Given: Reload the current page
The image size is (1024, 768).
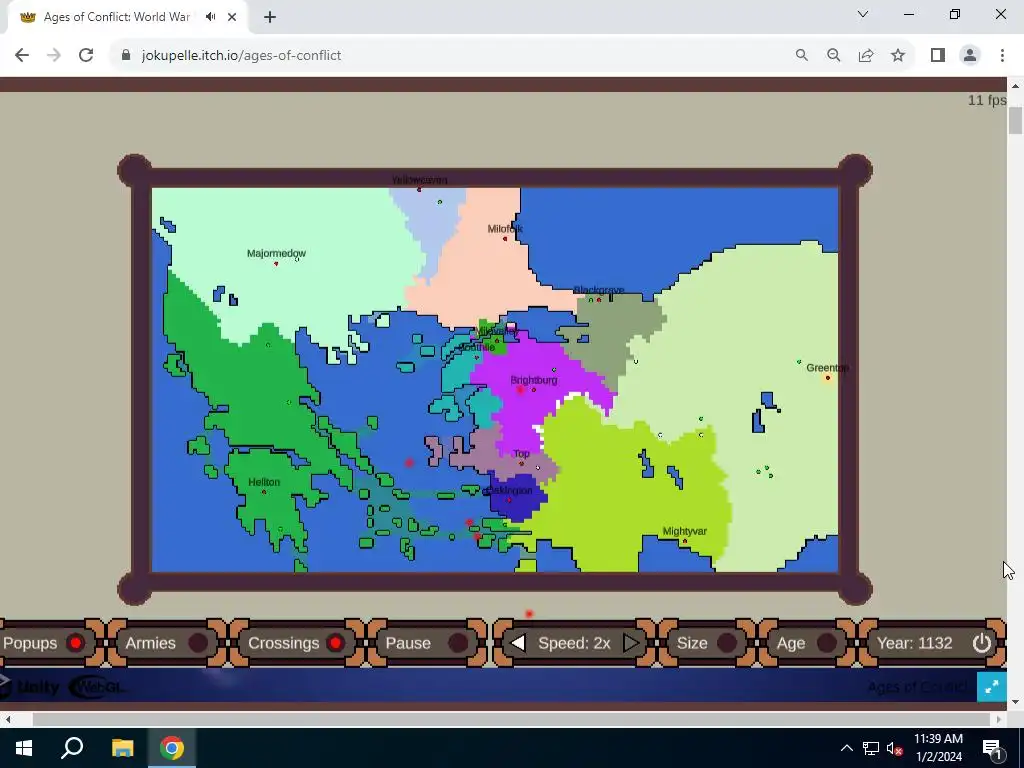Looking at the screenshot, I should point(86,56).
